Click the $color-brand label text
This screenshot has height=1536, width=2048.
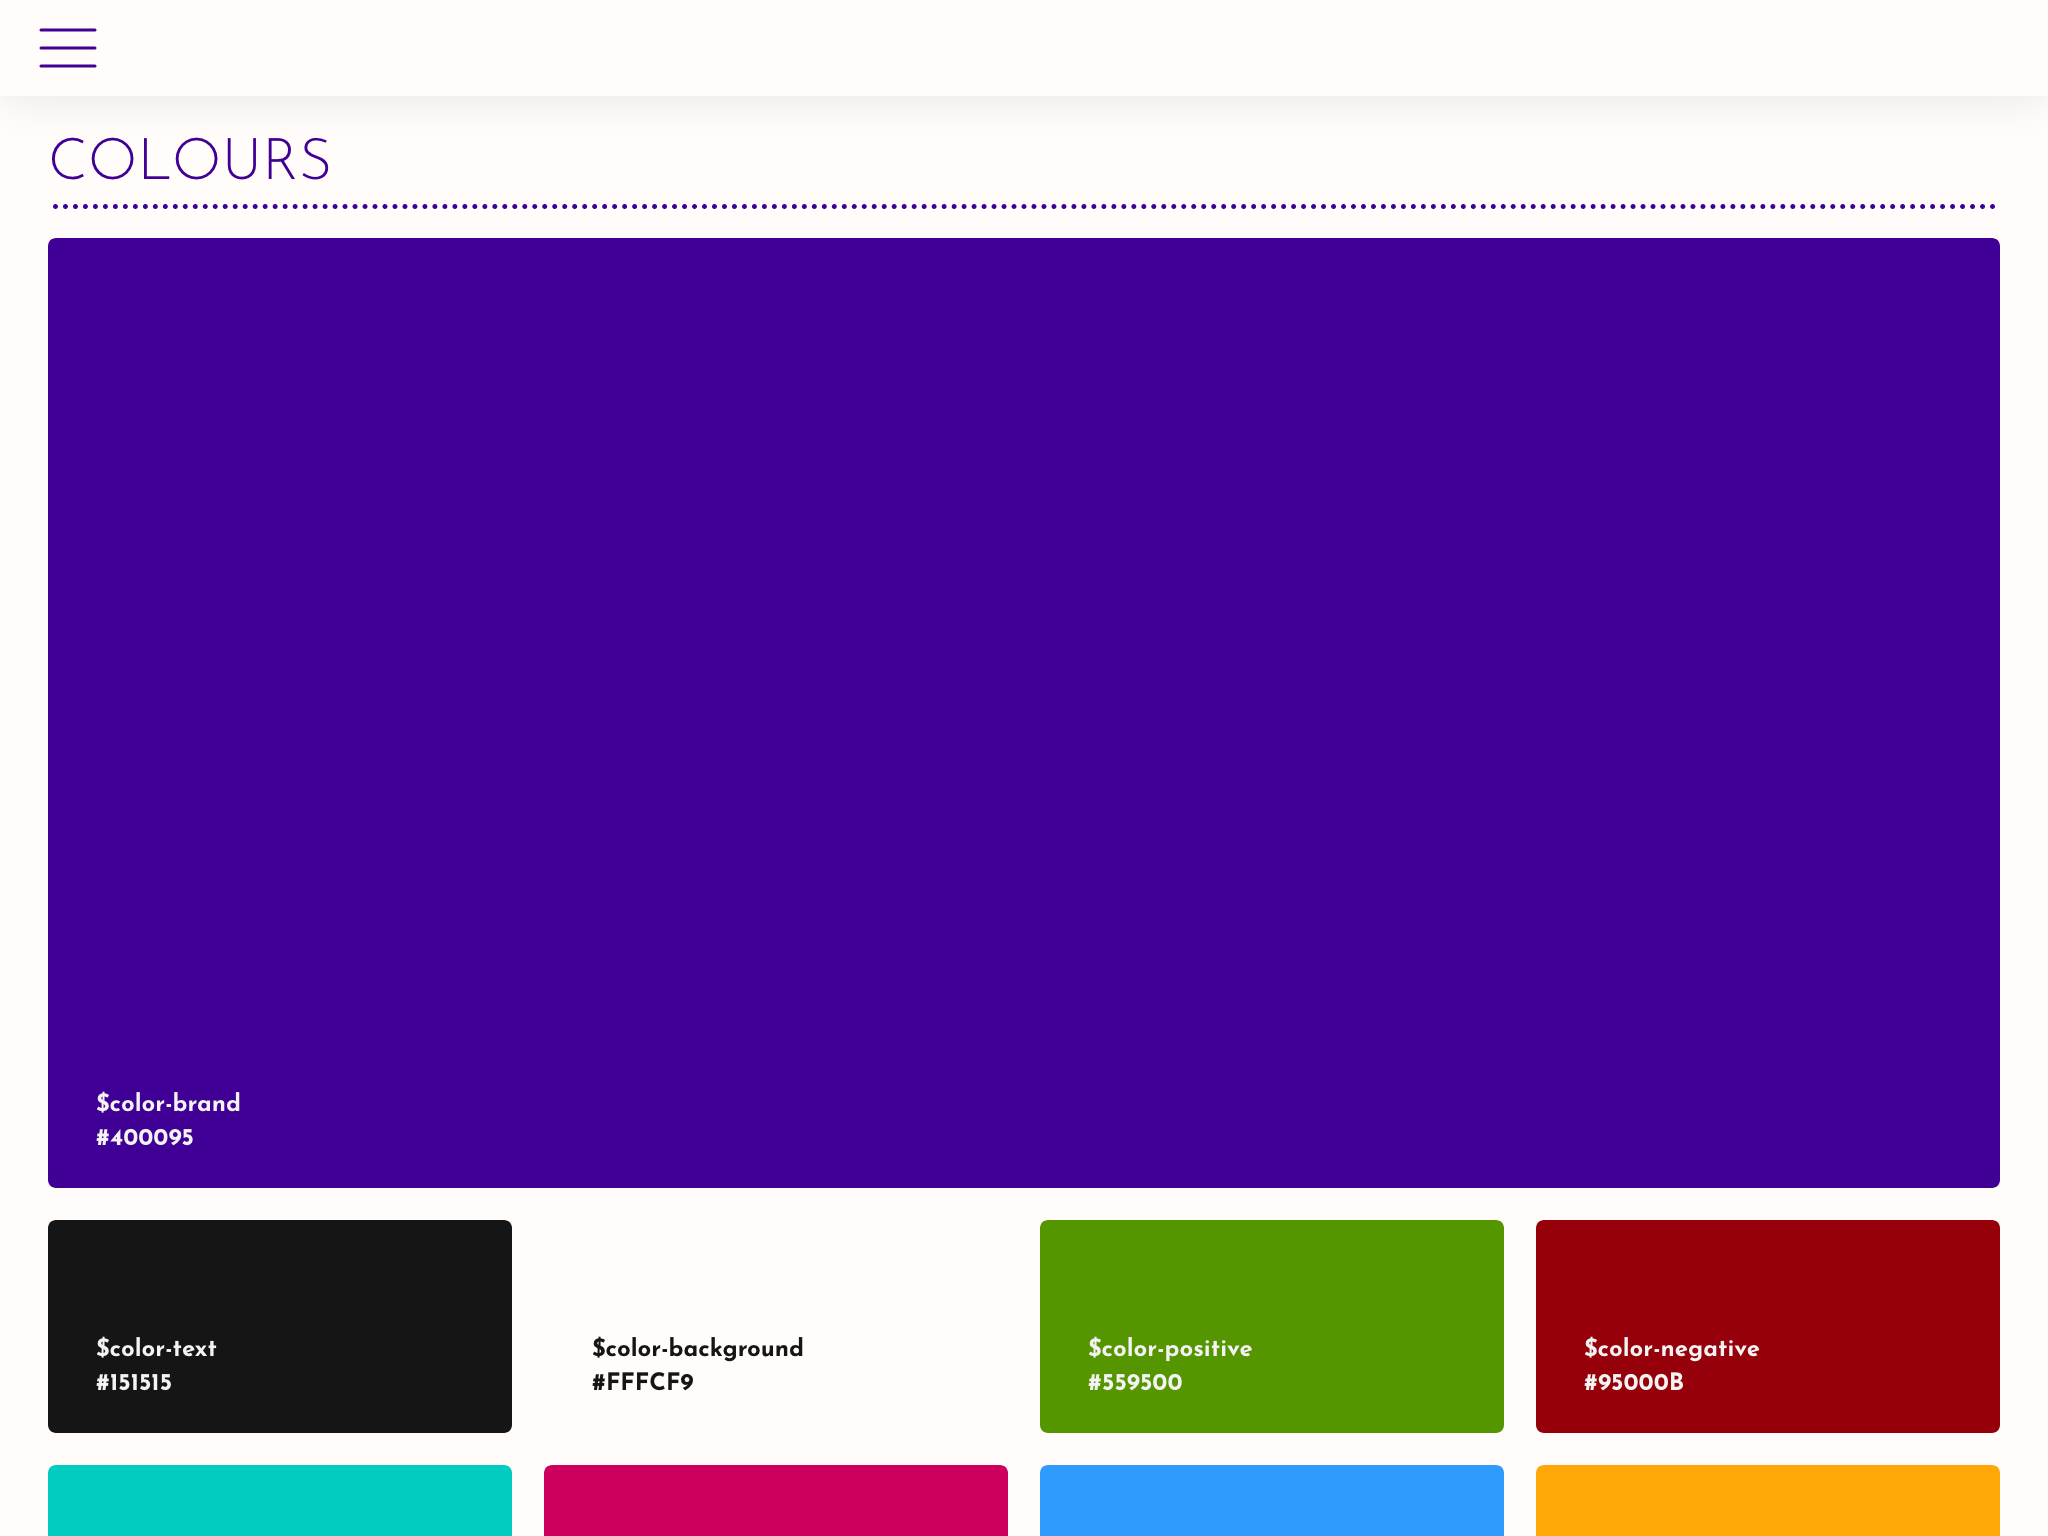168,1103
